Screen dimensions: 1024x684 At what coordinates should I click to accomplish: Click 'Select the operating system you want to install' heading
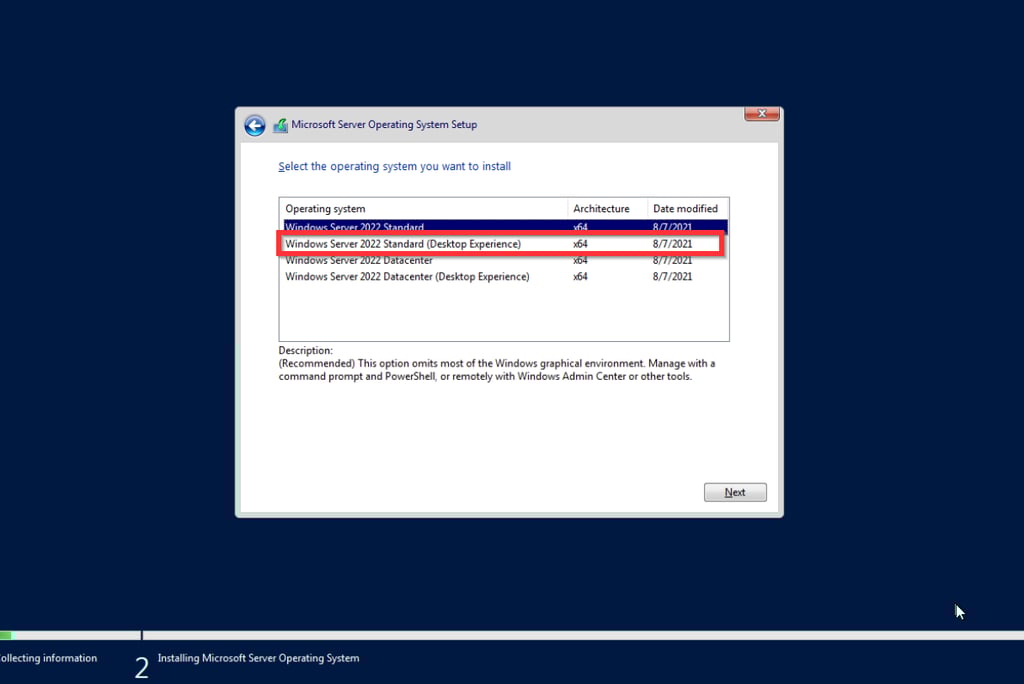point(394,166)
